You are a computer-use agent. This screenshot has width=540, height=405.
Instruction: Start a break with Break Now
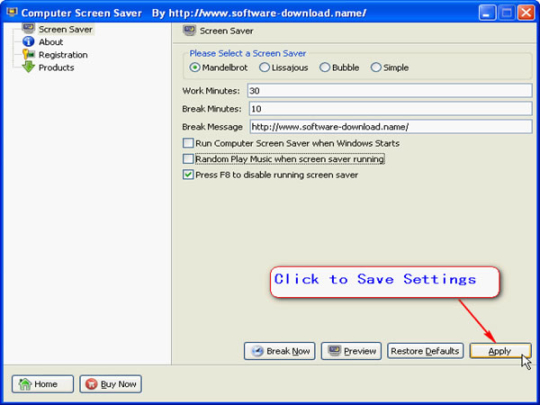[x=280, y=351]
